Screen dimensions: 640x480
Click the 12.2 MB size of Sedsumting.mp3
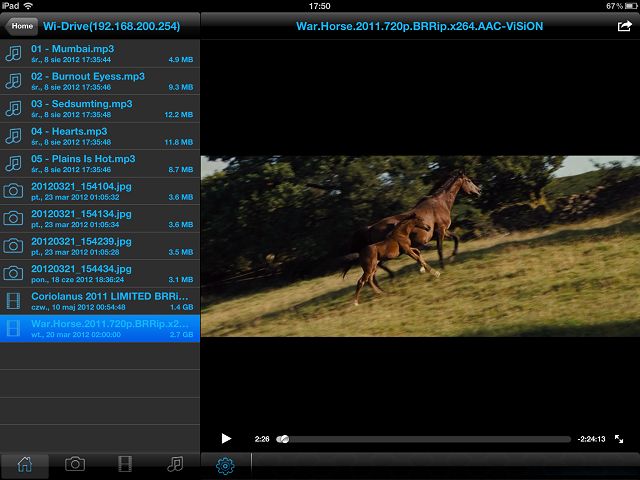pyautogui.click(x=179, y=115)
